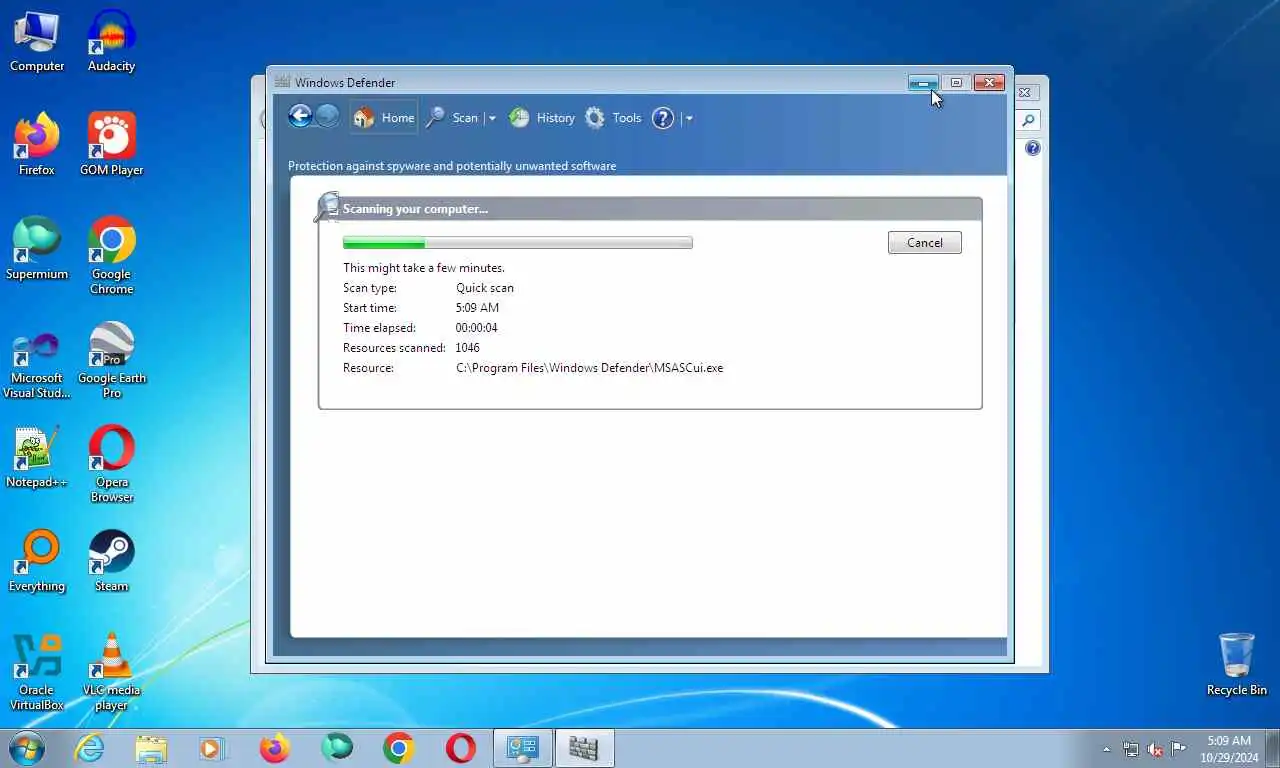The height and width of the screenshot is (768, 1280).
Task: Launch Supermium from the taskbar
Action: tap(337, 748)
